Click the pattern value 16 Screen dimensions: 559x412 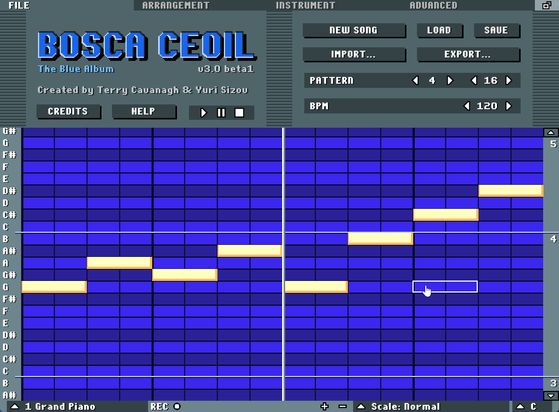(491, 81)
